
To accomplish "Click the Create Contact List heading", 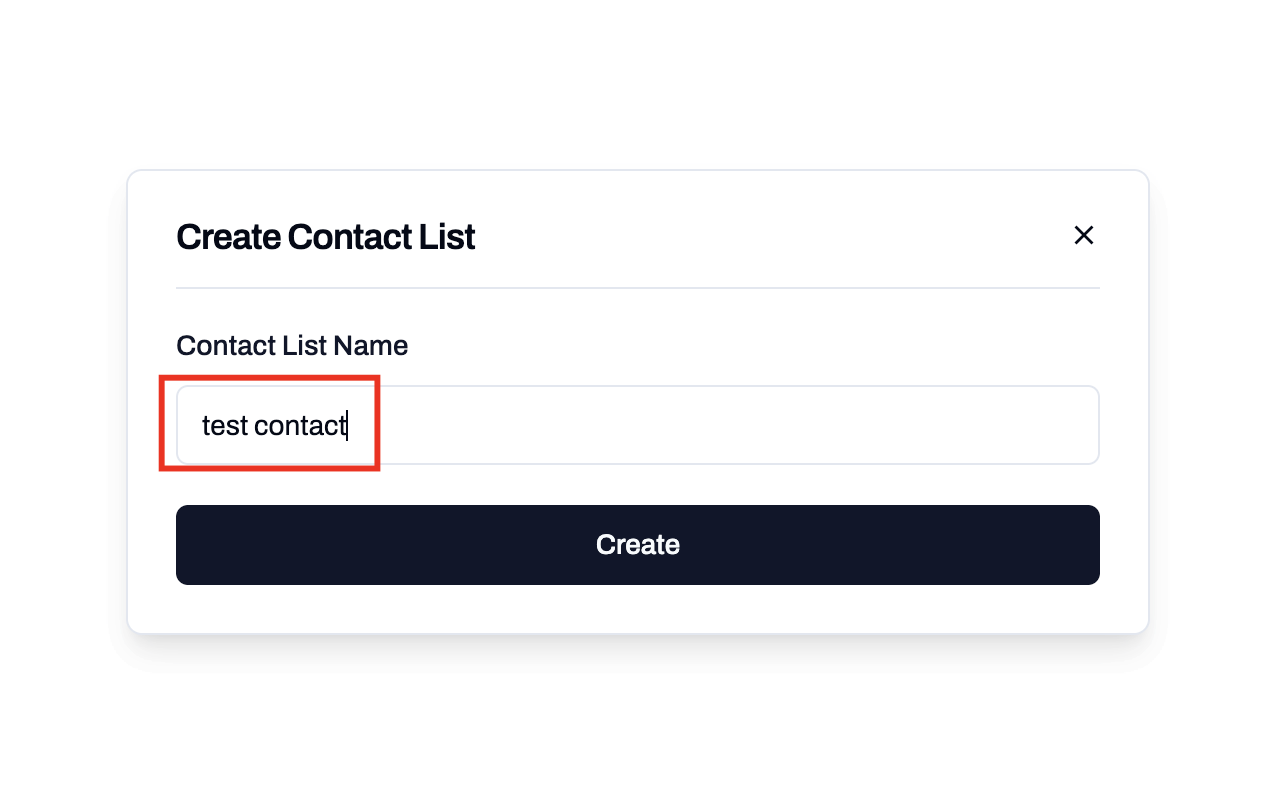I will point(325,236).
